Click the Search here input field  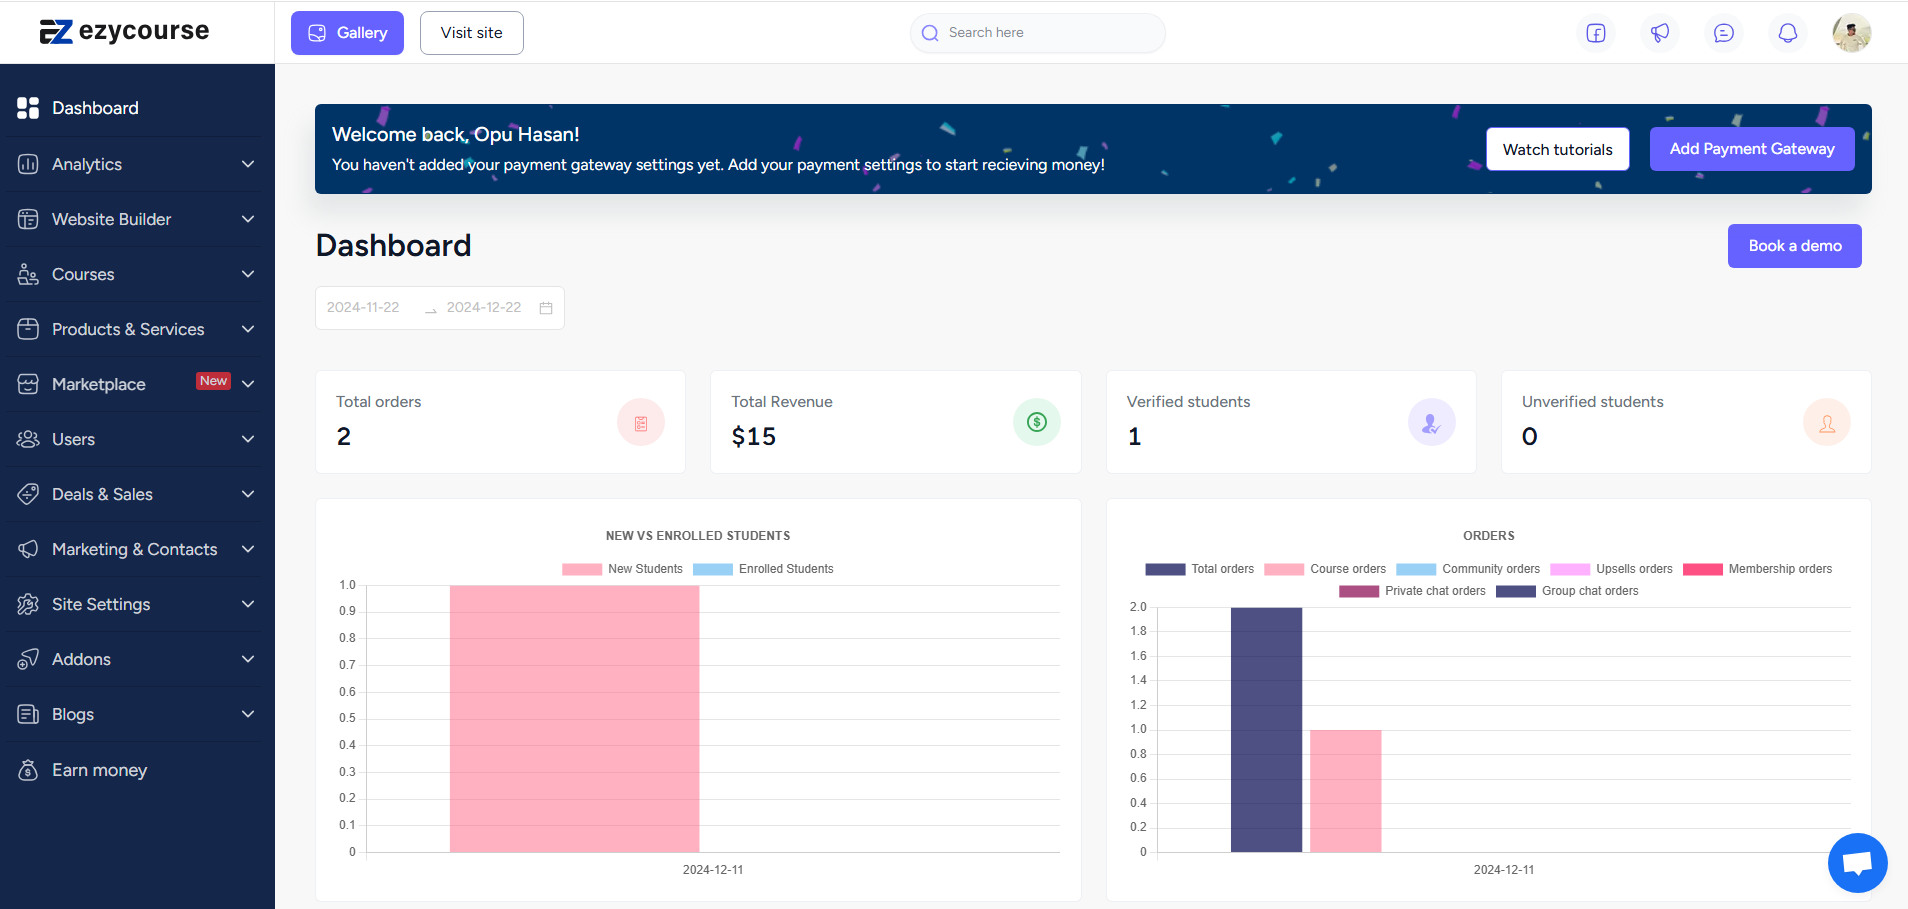click(x=1038, y=33)
